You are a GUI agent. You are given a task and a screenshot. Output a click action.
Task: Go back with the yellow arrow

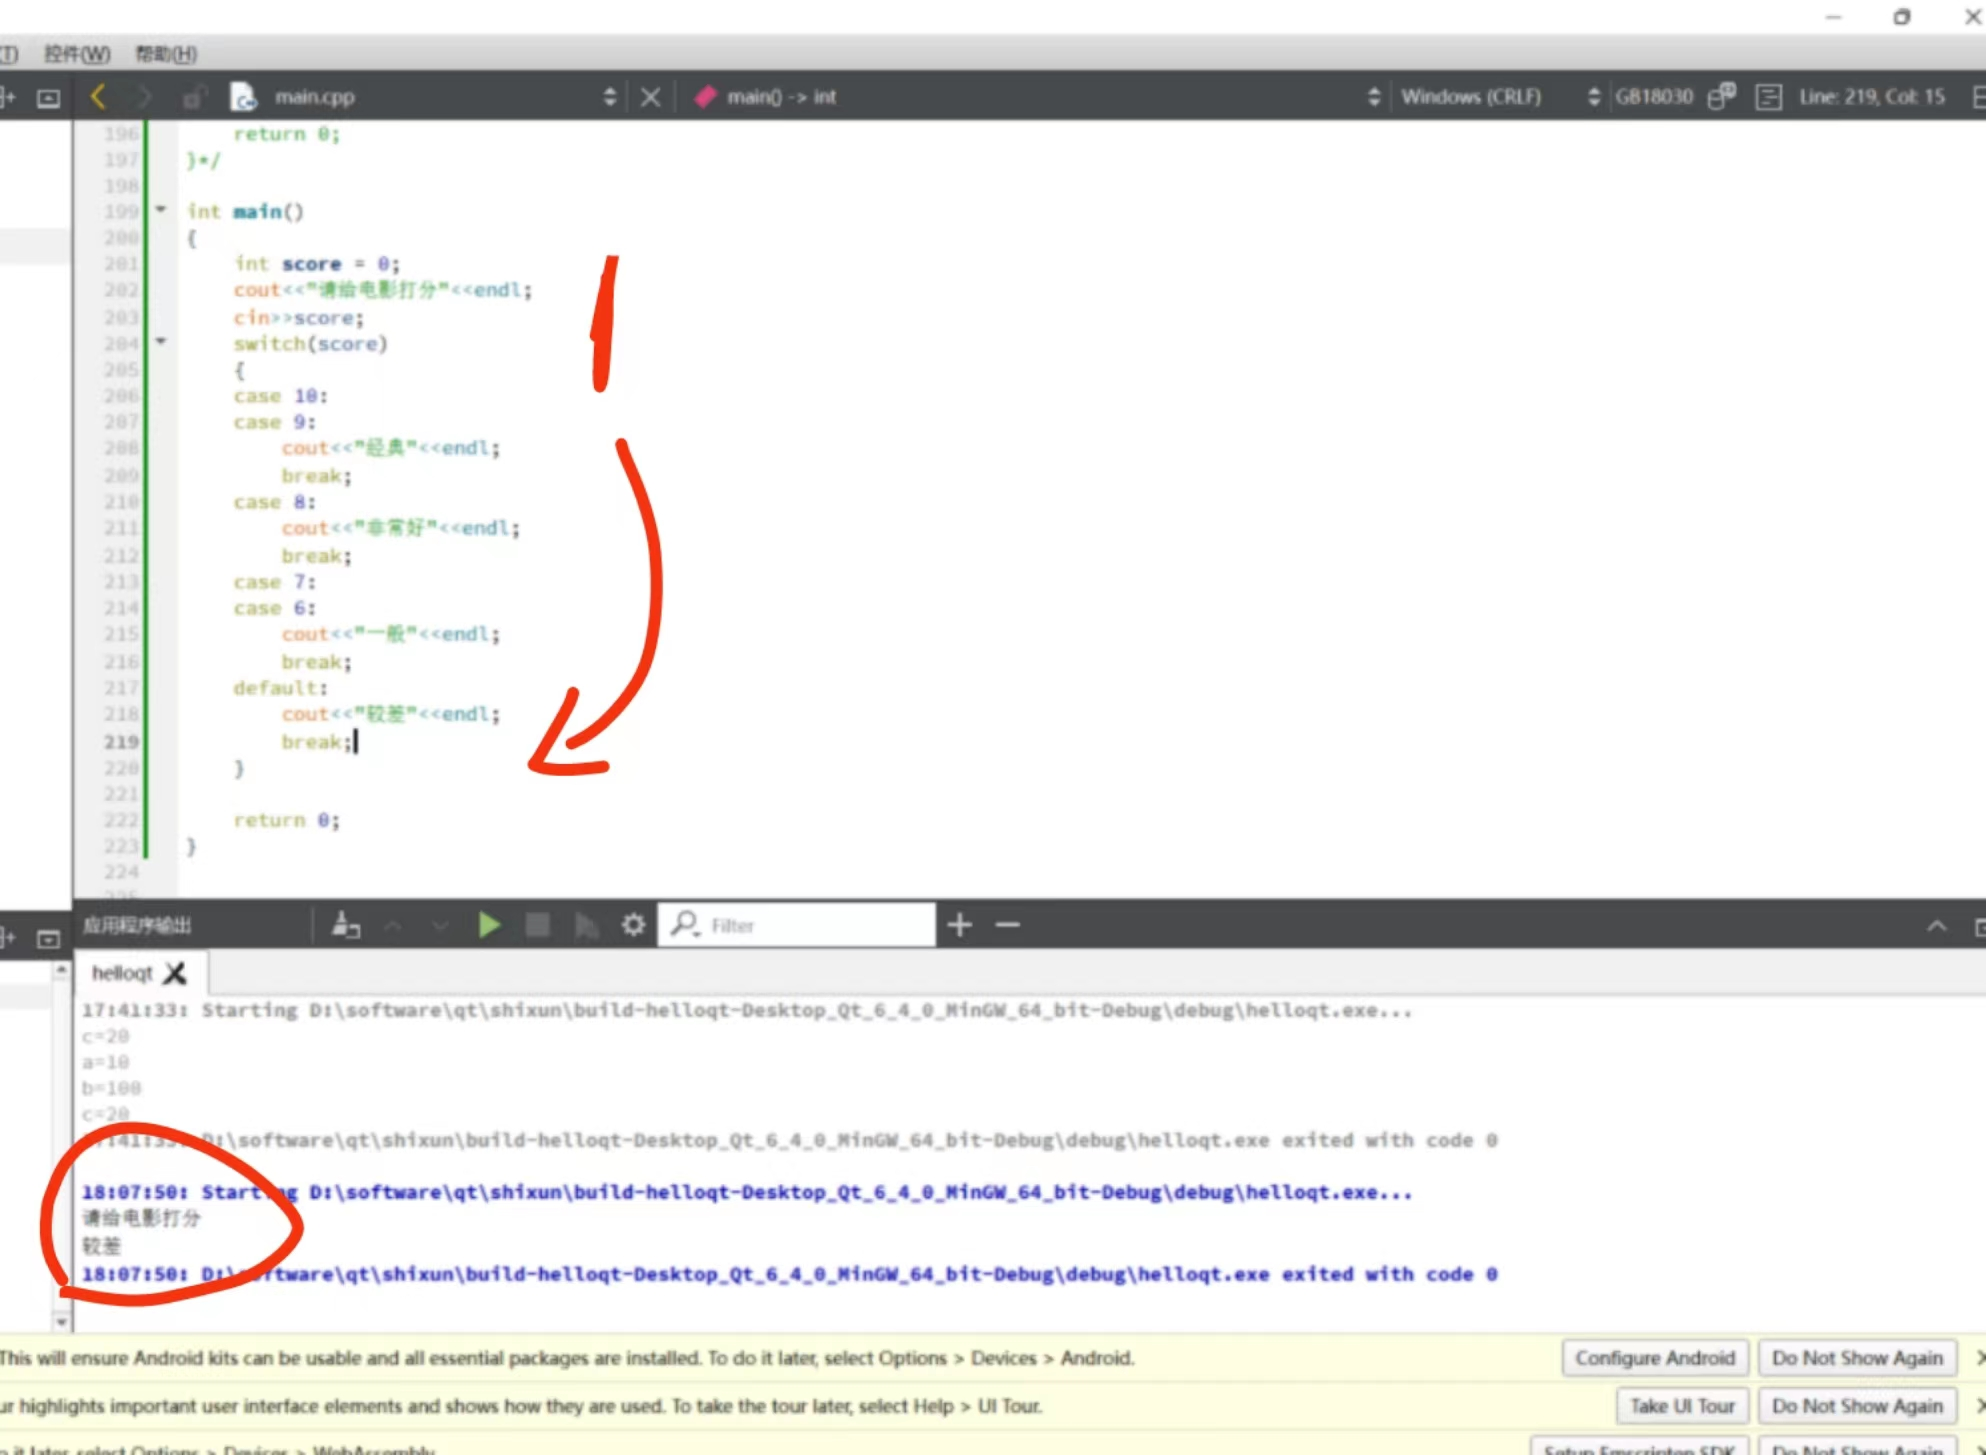coord(98,97)
